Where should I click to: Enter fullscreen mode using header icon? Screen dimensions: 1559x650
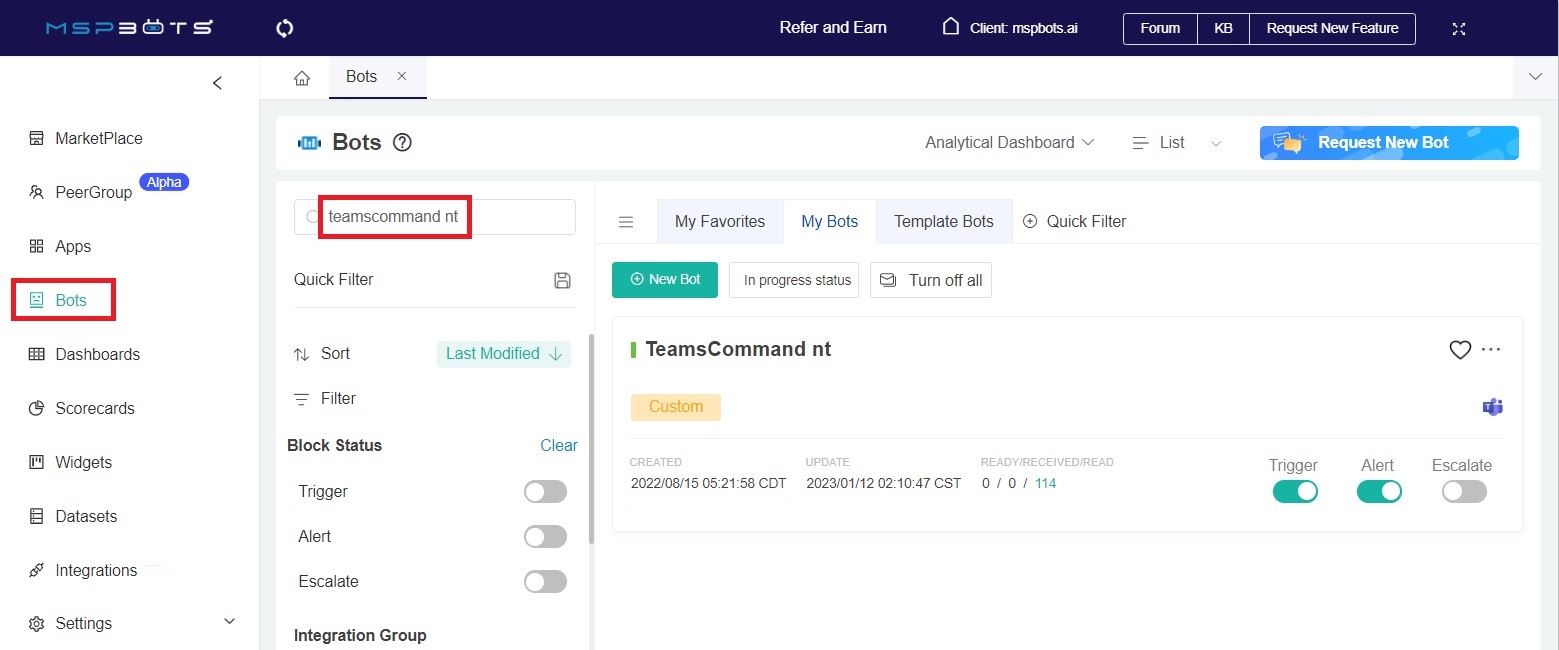[x=1458, y=29]
